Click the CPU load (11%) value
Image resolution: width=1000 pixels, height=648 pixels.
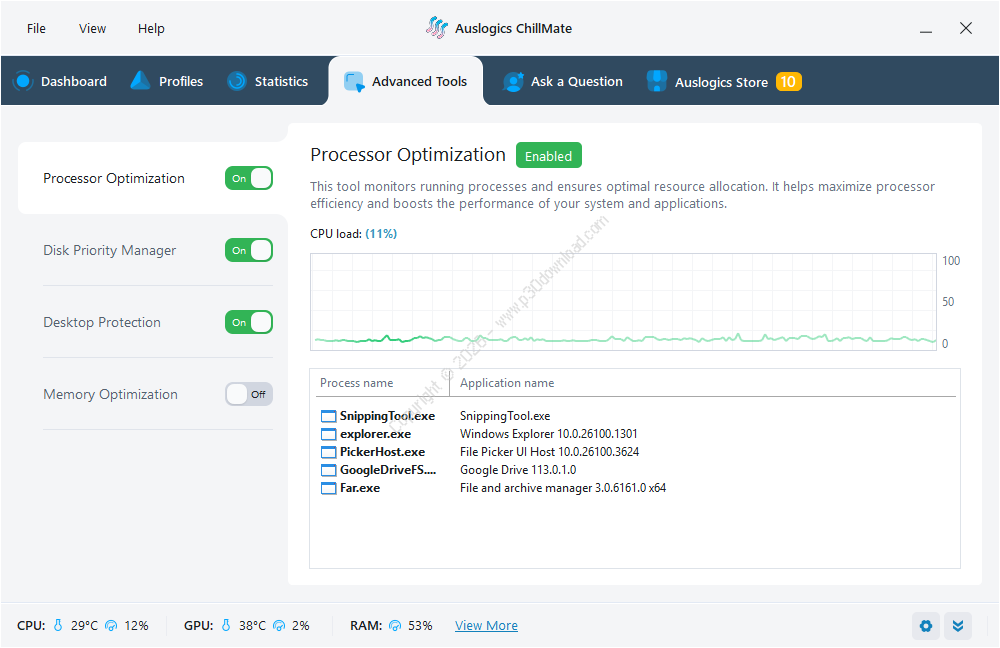point(381,233)
